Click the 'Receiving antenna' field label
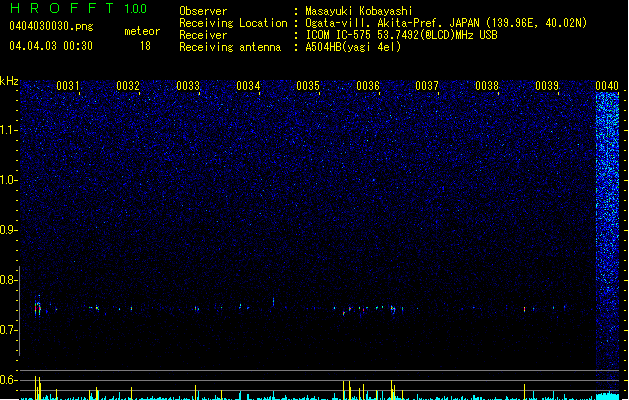The width and height of the screenshot is (629, 400). (230, 47)
